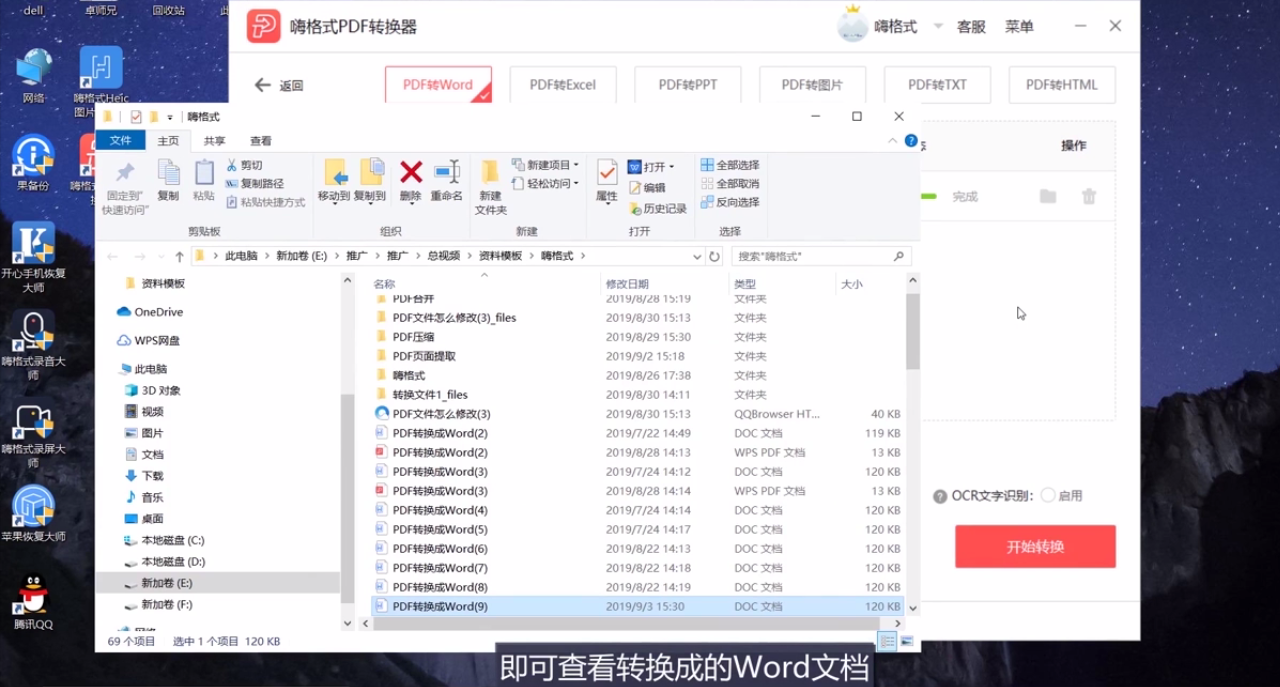Viewport: 1280px width, 687px height.
Task: Open the New item (新建项目) dropdown
Action: click(545, 165)
